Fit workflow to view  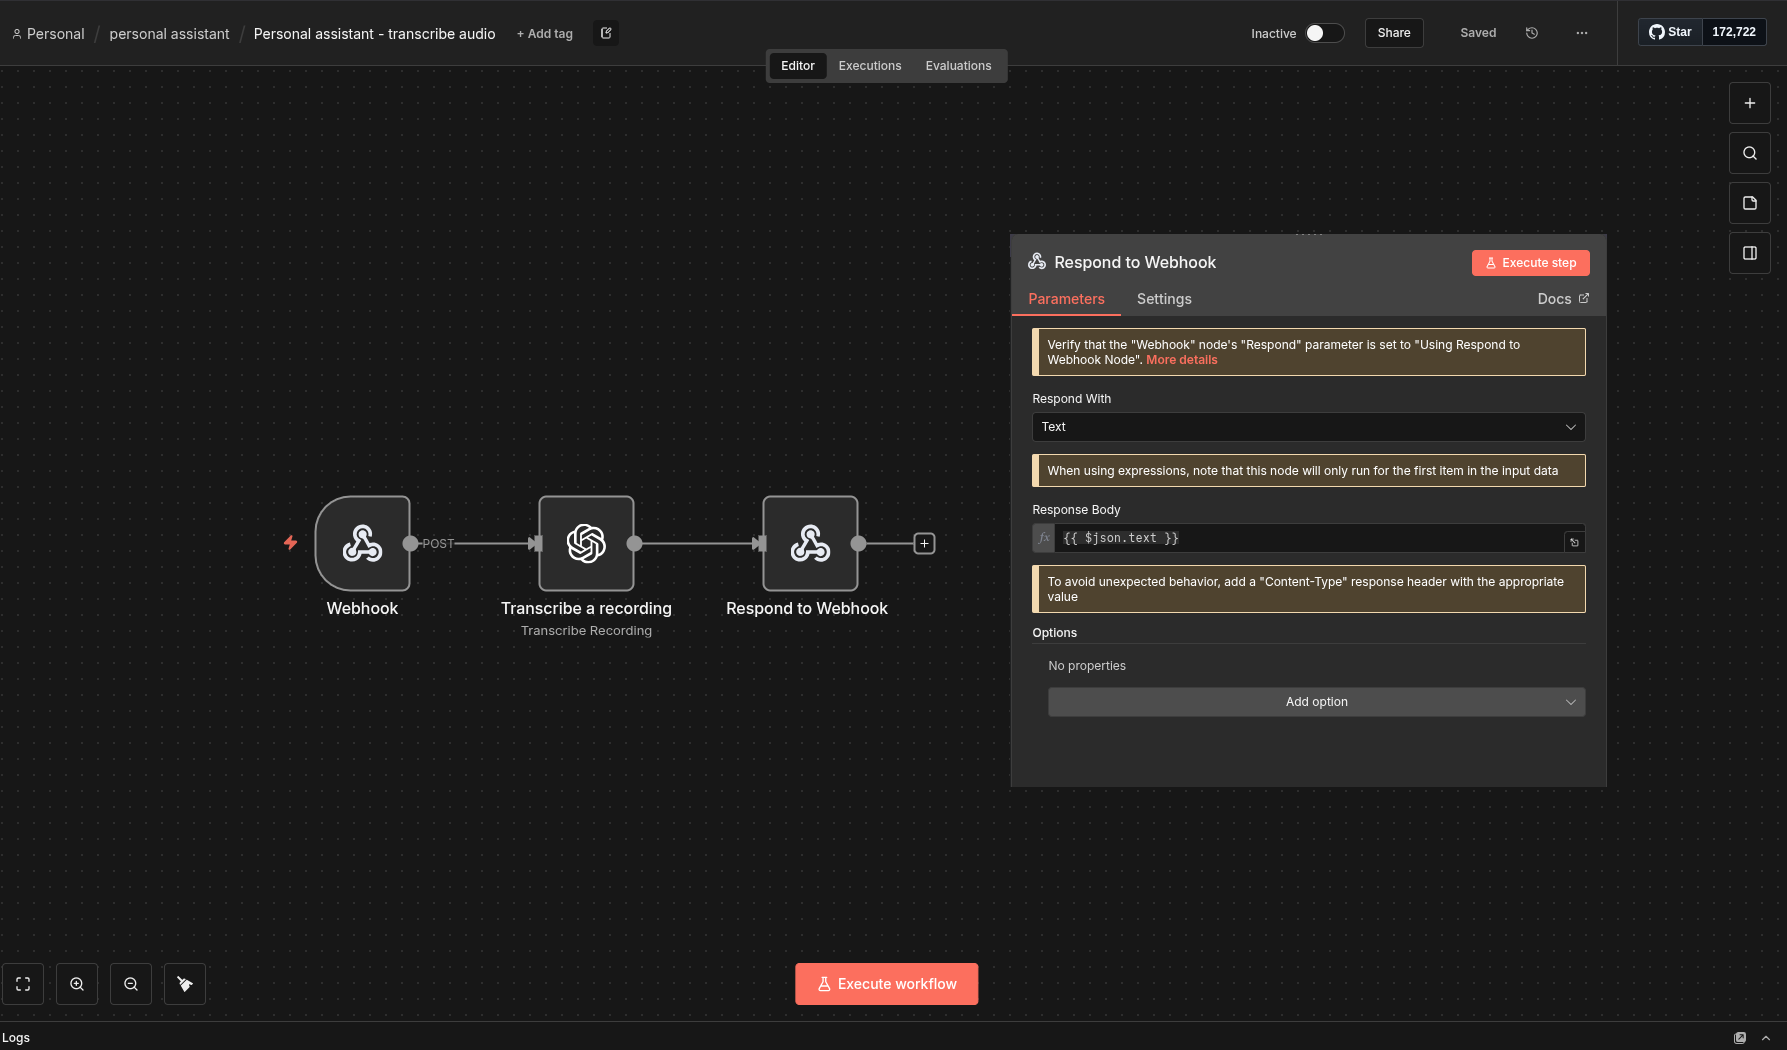[x=23, y=984]
